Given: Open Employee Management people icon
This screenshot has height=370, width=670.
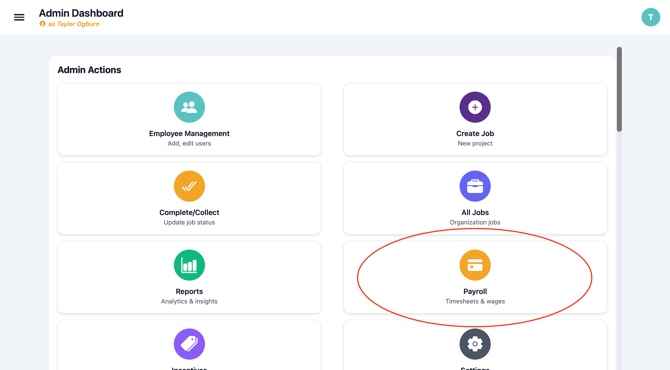Looking at the screenshot, I should point(189,107).
